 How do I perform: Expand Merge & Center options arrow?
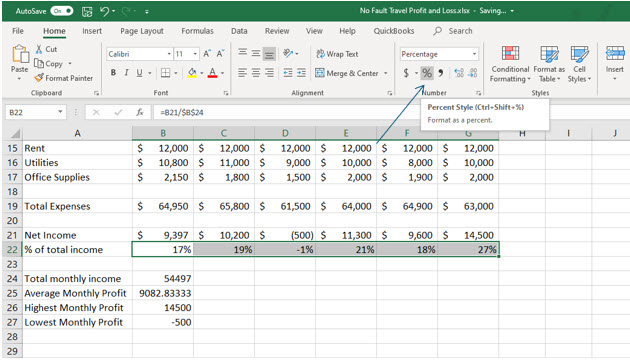386,73
